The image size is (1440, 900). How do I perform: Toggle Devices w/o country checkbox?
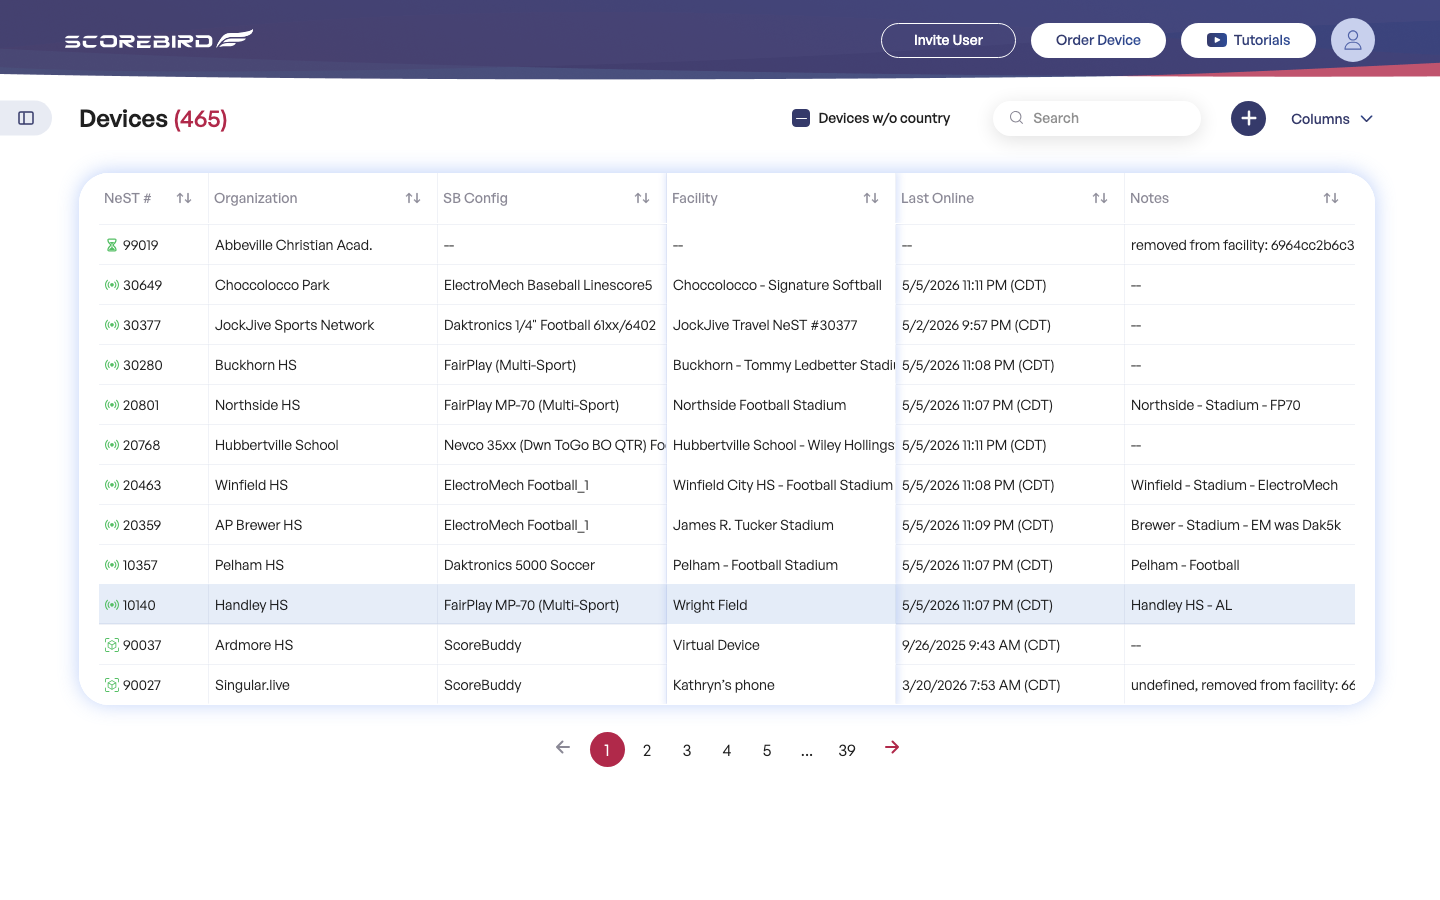pyautogui.click(x=801, y=118)
